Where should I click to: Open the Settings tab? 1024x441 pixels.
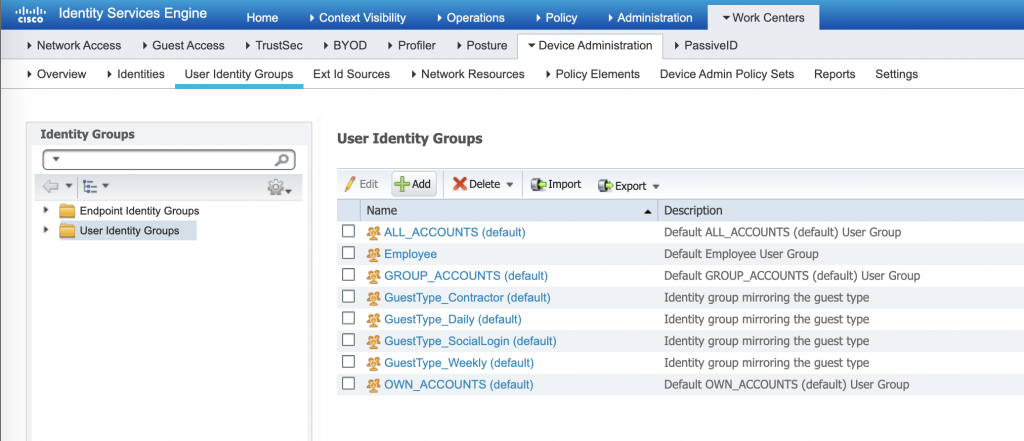pos(897,74)
